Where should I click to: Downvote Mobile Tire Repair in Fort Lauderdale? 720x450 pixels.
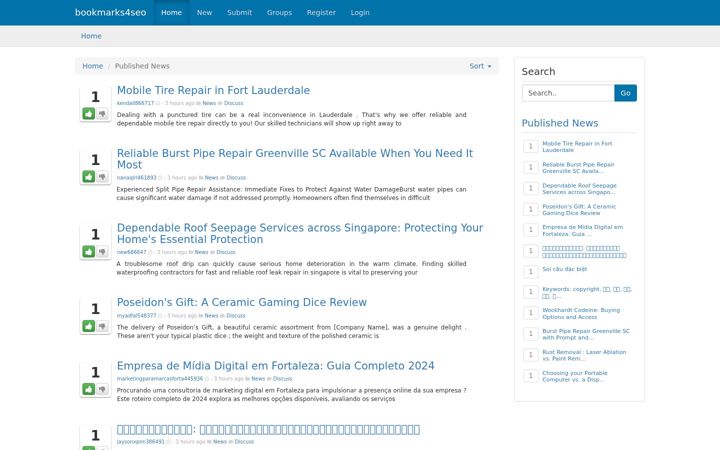pos(102,113)
